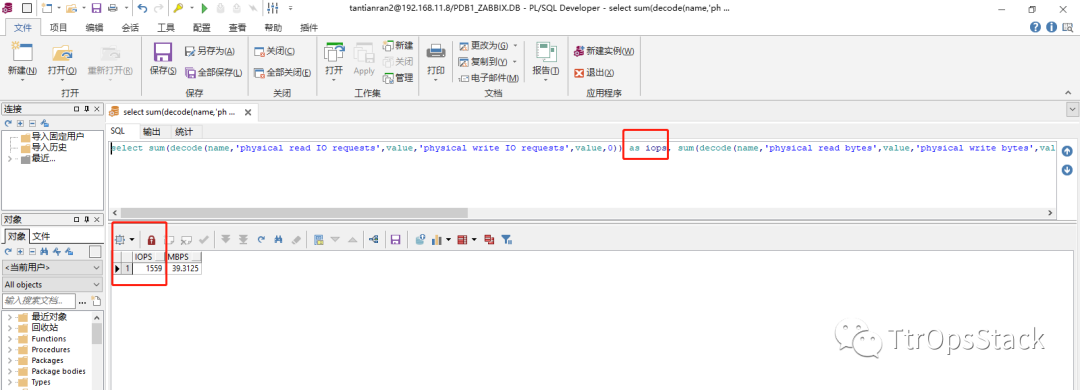Screen dimensions: 1080x390
Task: Toggle the float button of the 对象 panel
Action: (76, 219)
